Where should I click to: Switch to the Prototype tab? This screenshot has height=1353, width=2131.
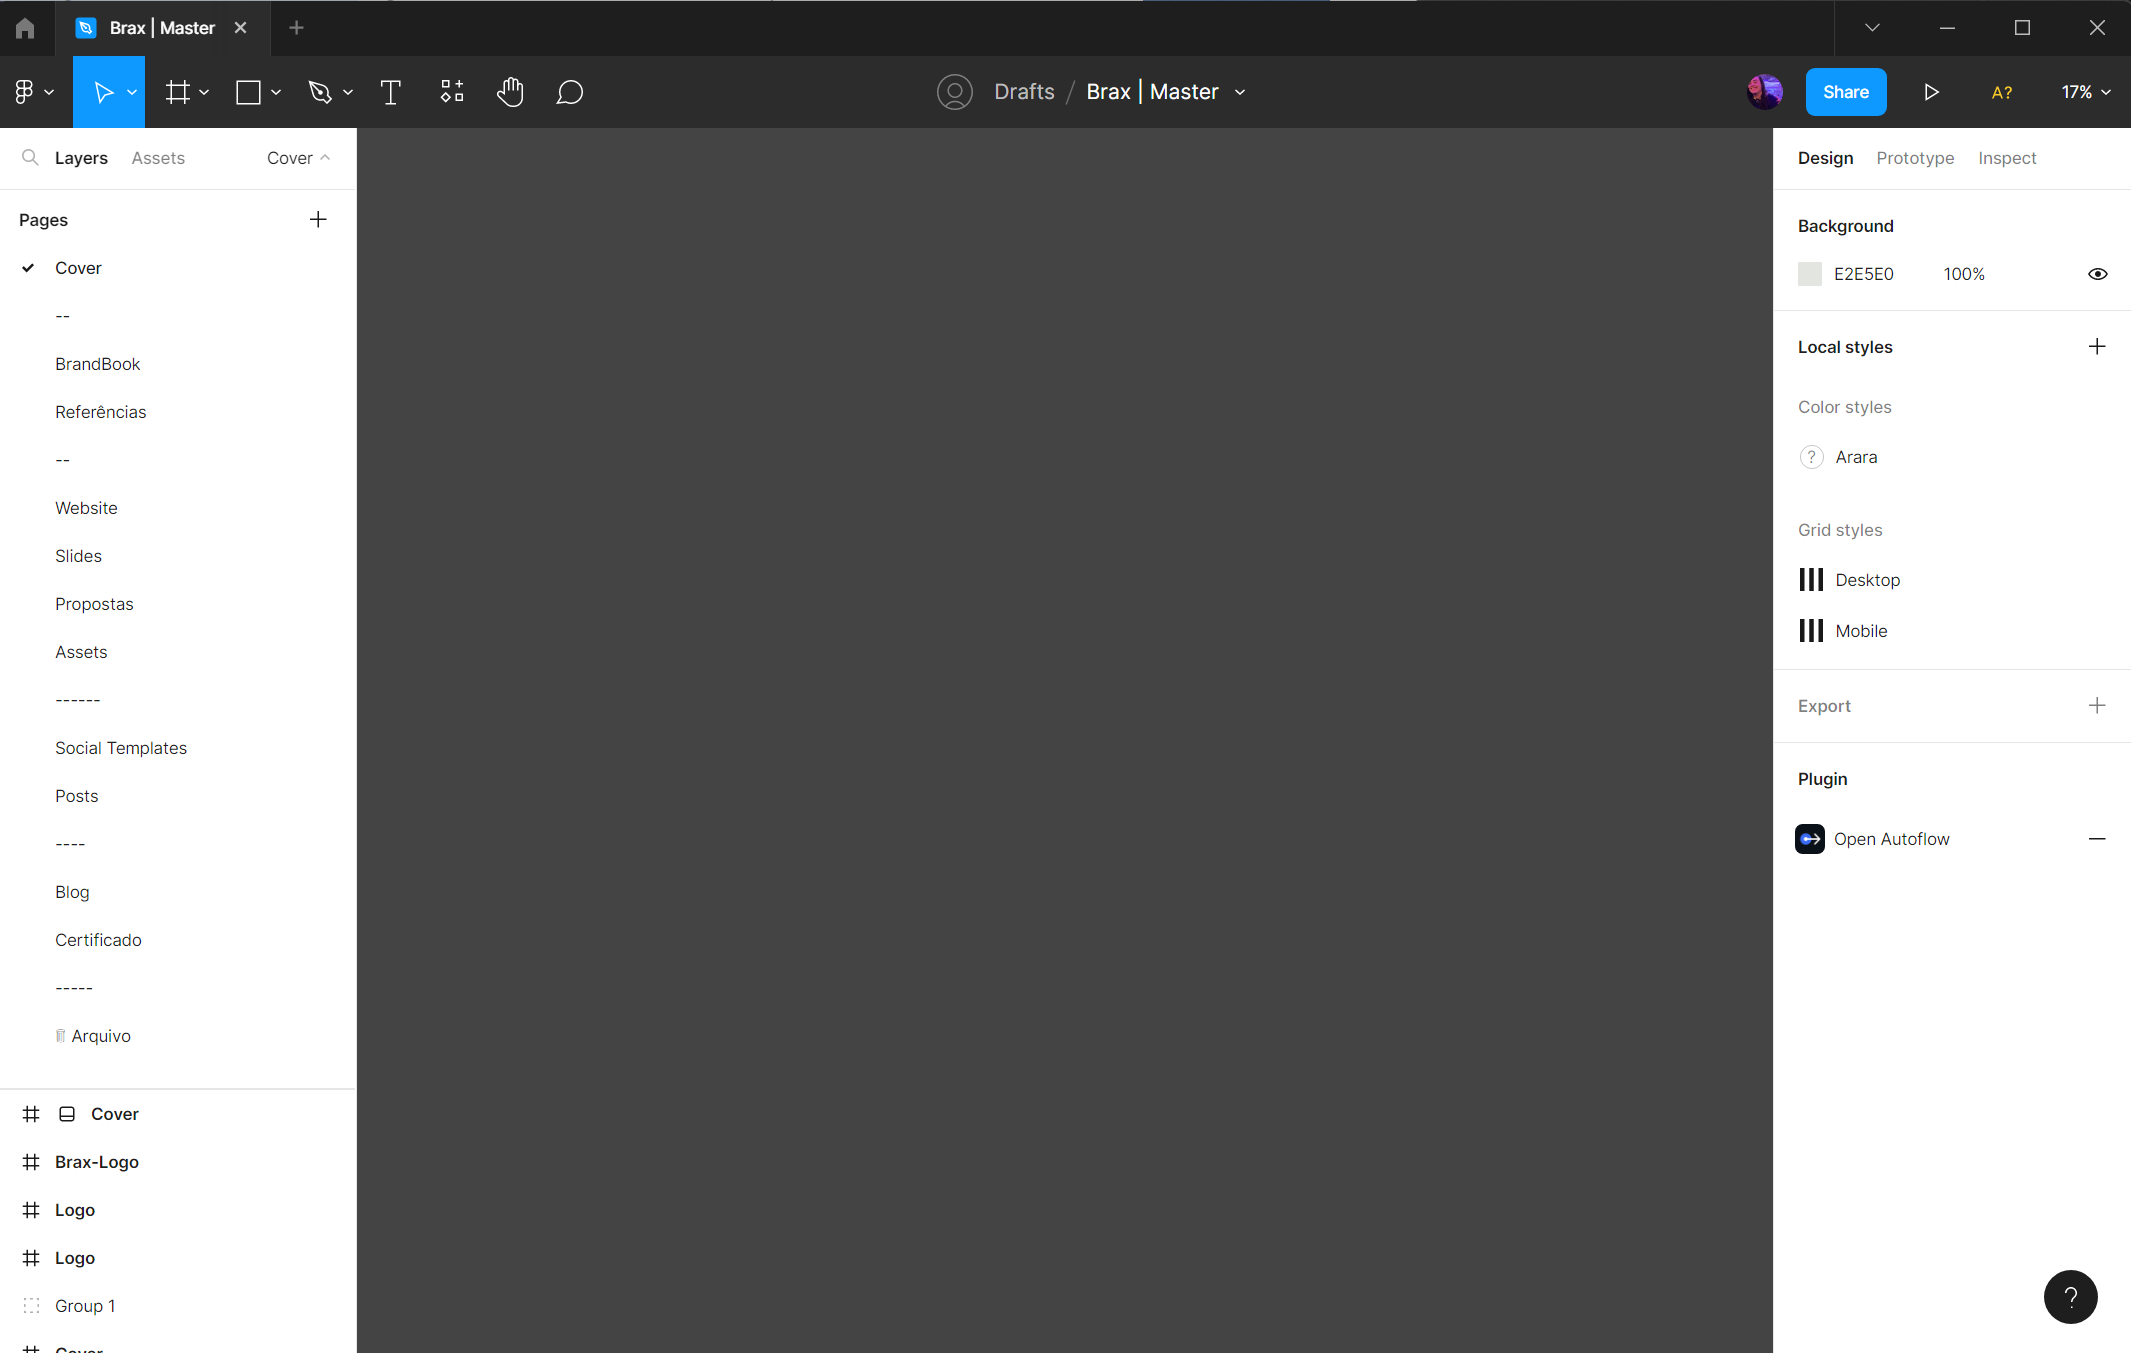click(1915, 158)
